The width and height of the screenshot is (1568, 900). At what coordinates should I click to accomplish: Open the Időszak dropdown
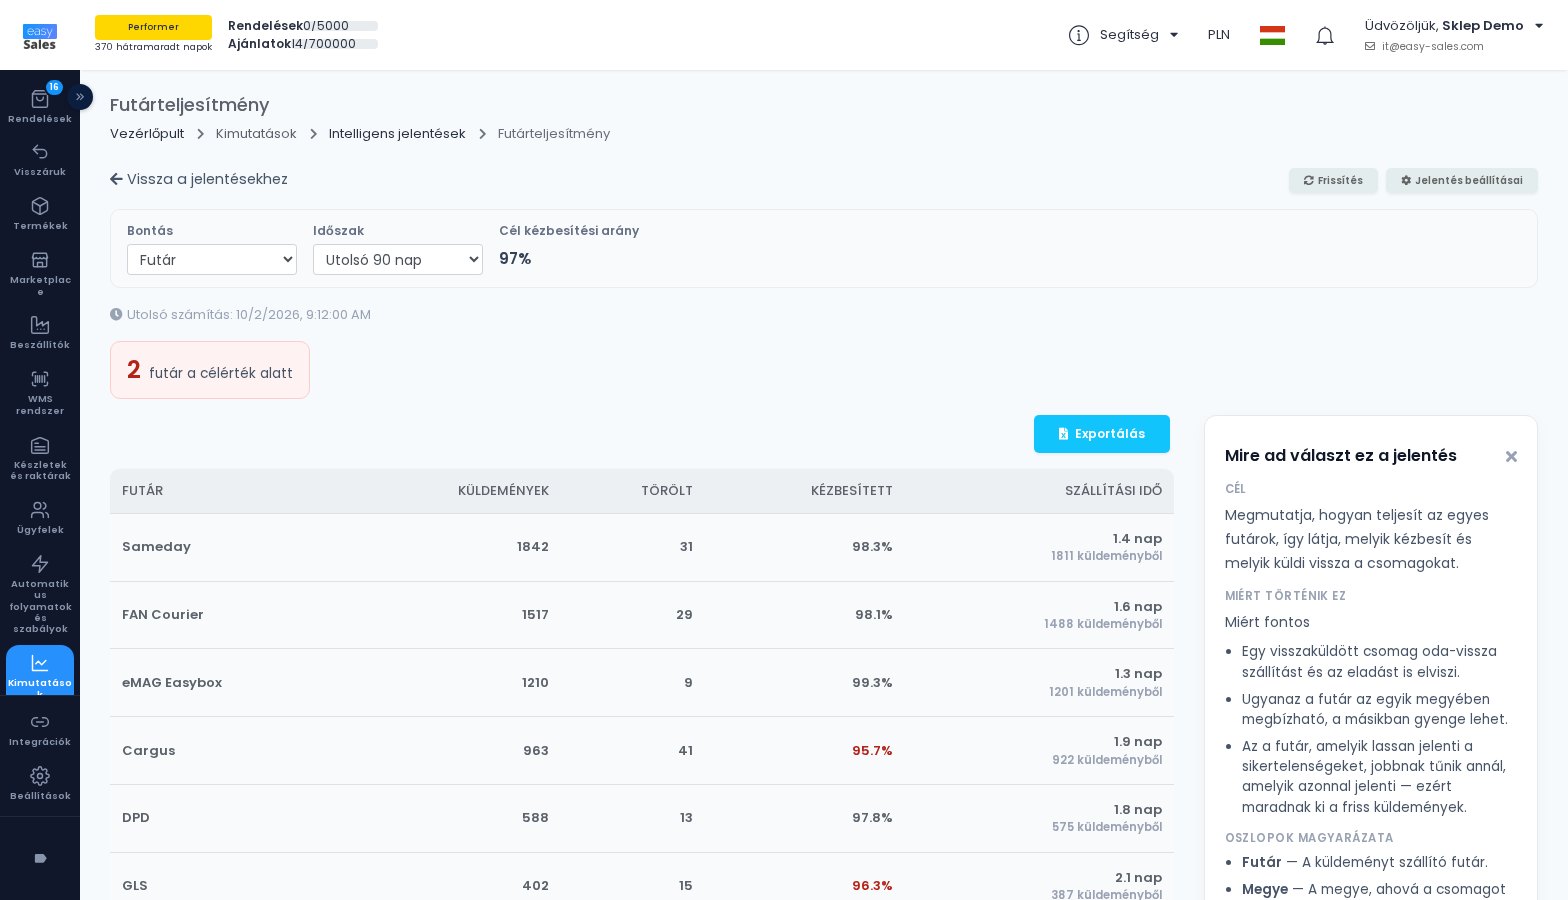tap(398, 260)
